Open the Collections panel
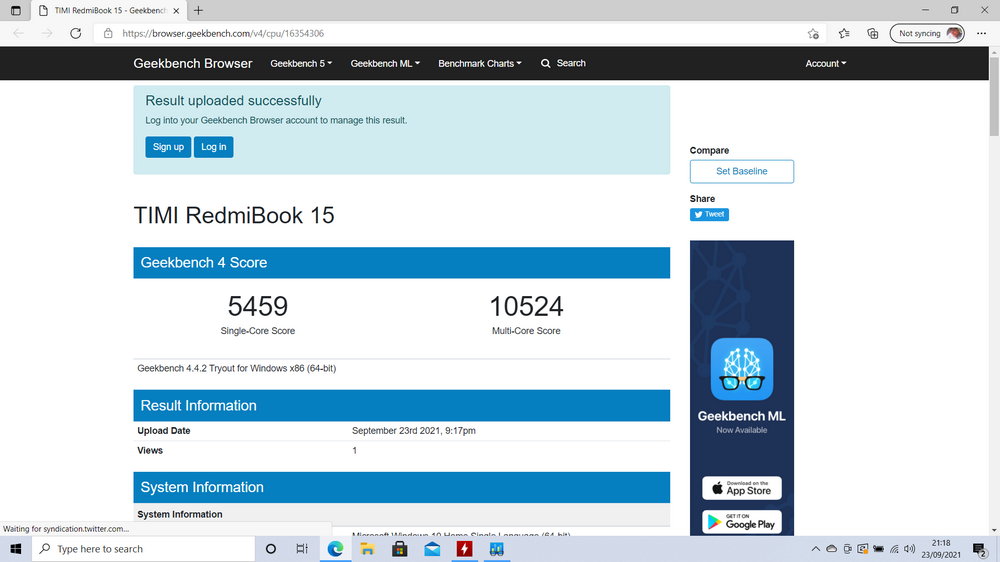Viewport: 1000px width, 562px height. (x=872, y=33)
